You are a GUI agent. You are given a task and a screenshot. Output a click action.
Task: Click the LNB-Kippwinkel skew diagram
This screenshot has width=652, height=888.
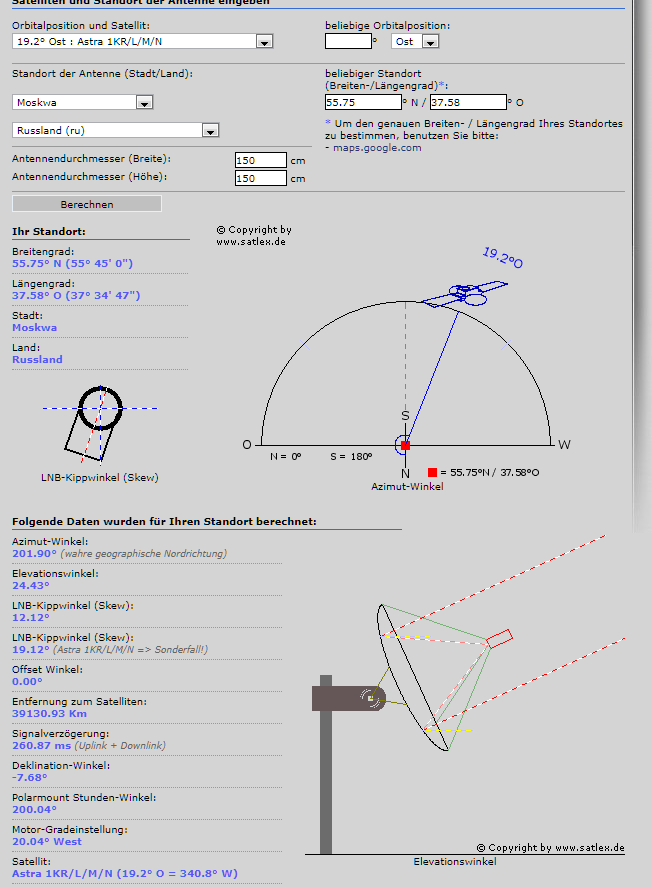pyautogui.click(x=100, y=424)
